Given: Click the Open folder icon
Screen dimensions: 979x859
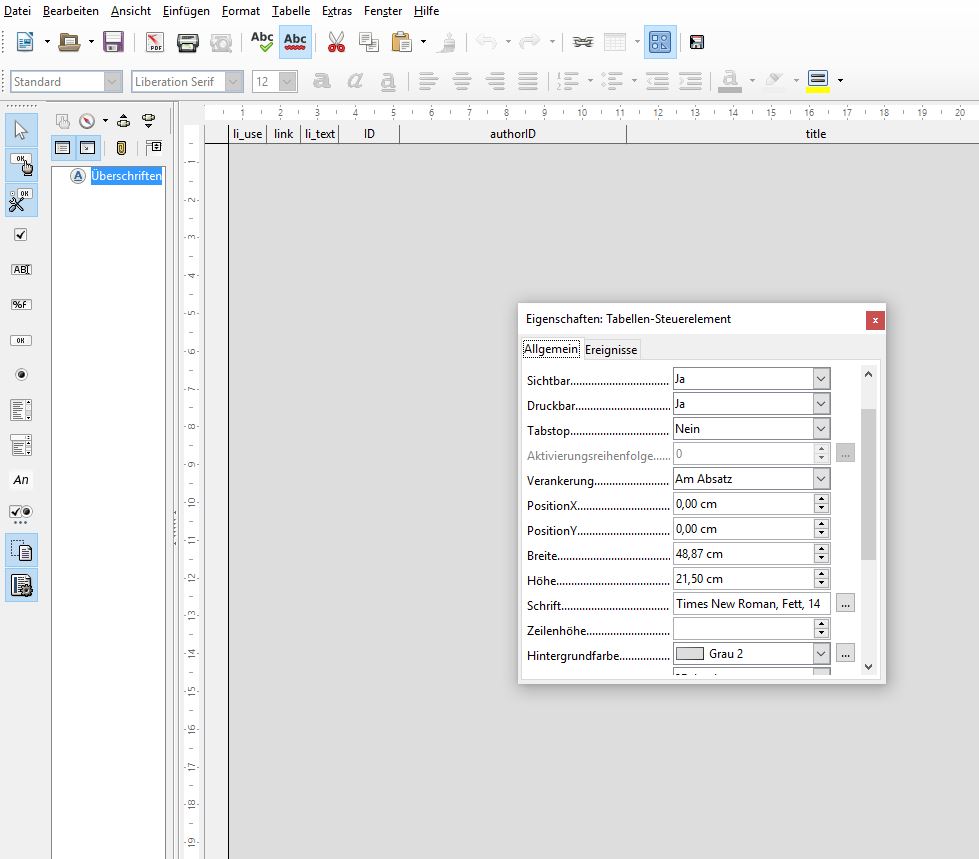Looking at the screenshot, I should tap(69, 42).
